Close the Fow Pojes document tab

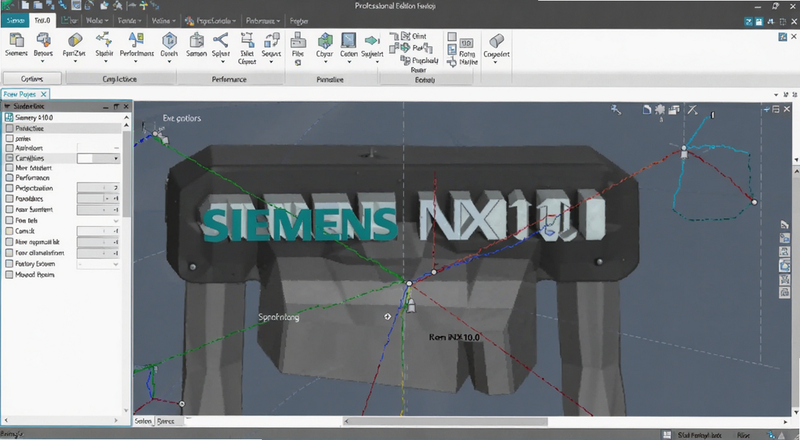click(43, 94)
